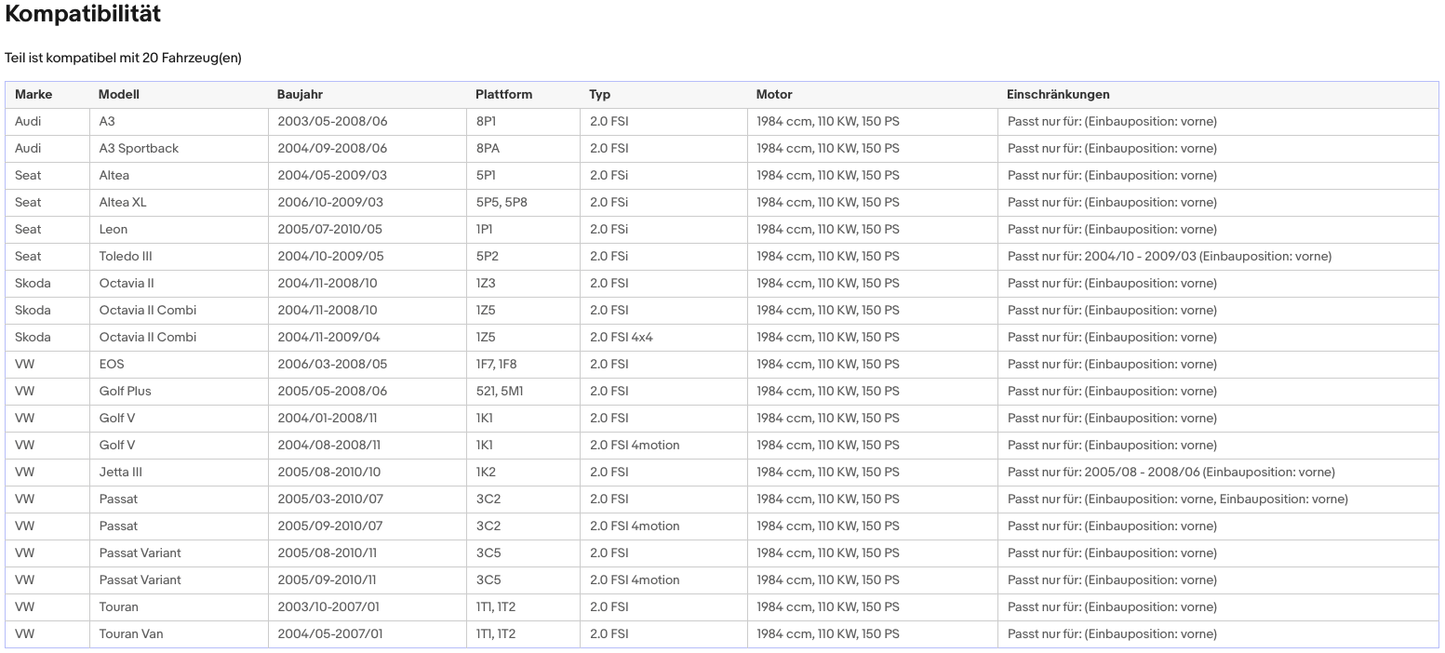The width and height of the screenshot is (1445, 653).
Task: Click the 2.0 FSI 4x4 type cell
Action: point(621,338)
